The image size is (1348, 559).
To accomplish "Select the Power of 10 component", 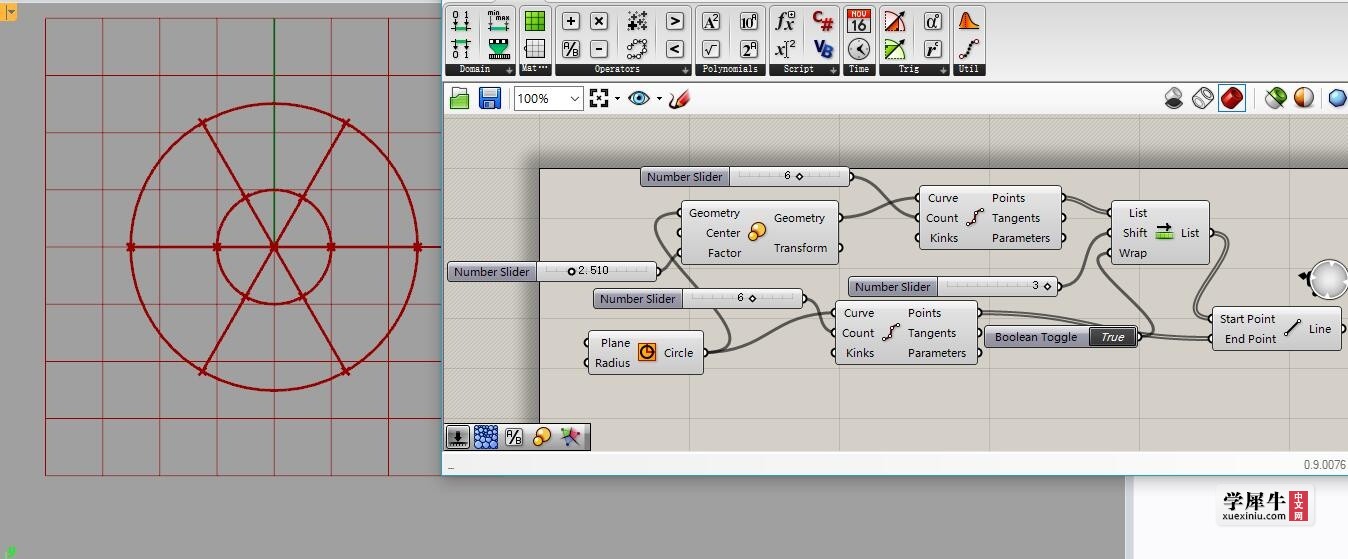I will coord(749,21).
